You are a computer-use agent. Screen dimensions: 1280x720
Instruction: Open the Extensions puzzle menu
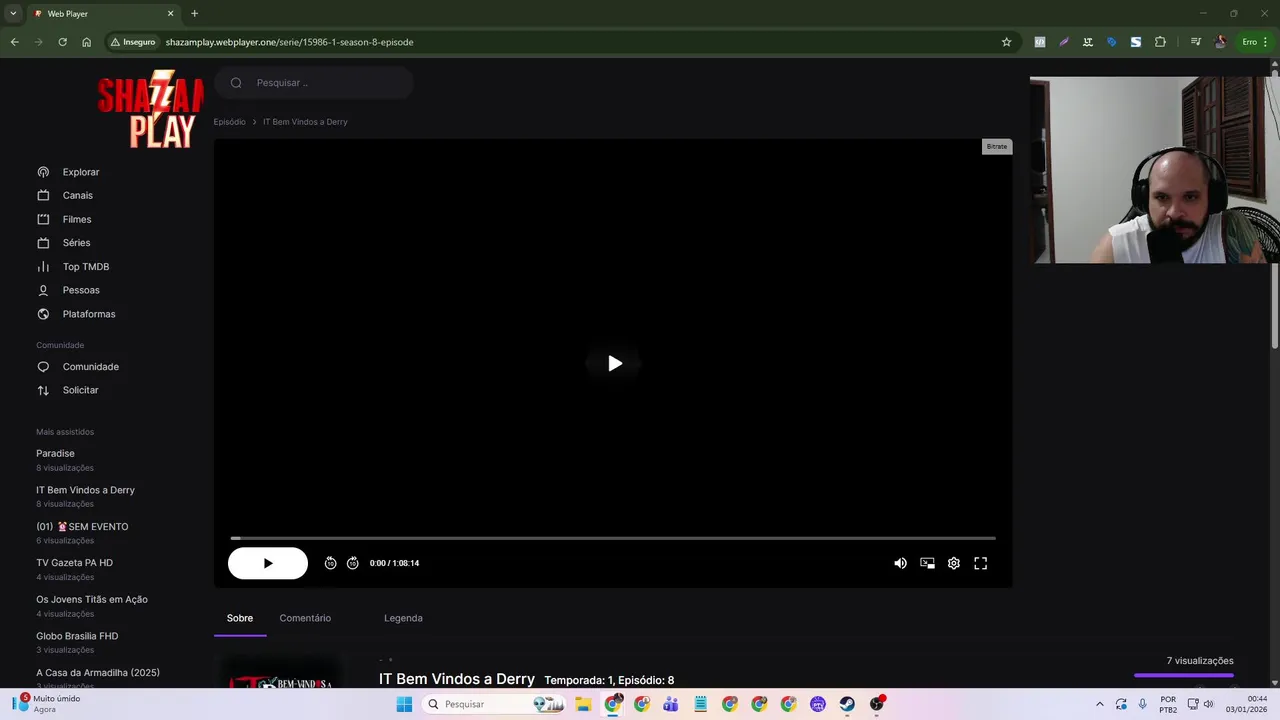[x=1160, y=42]
